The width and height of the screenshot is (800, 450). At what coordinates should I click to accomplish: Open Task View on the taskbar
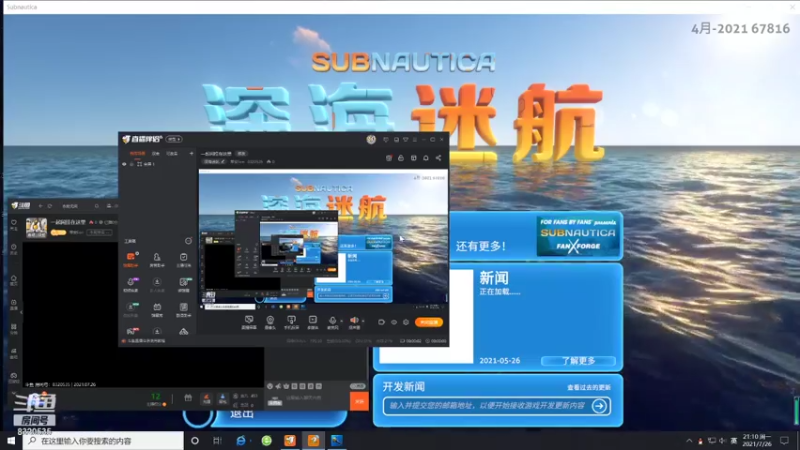tap(217, 440)
